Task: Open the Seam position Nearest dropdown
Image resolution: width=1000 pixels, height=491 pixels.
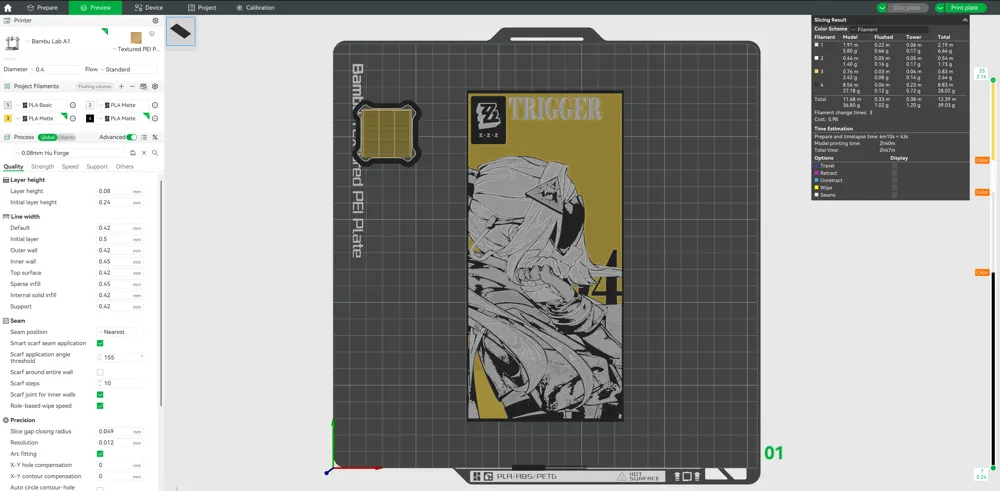Action: 120,332
